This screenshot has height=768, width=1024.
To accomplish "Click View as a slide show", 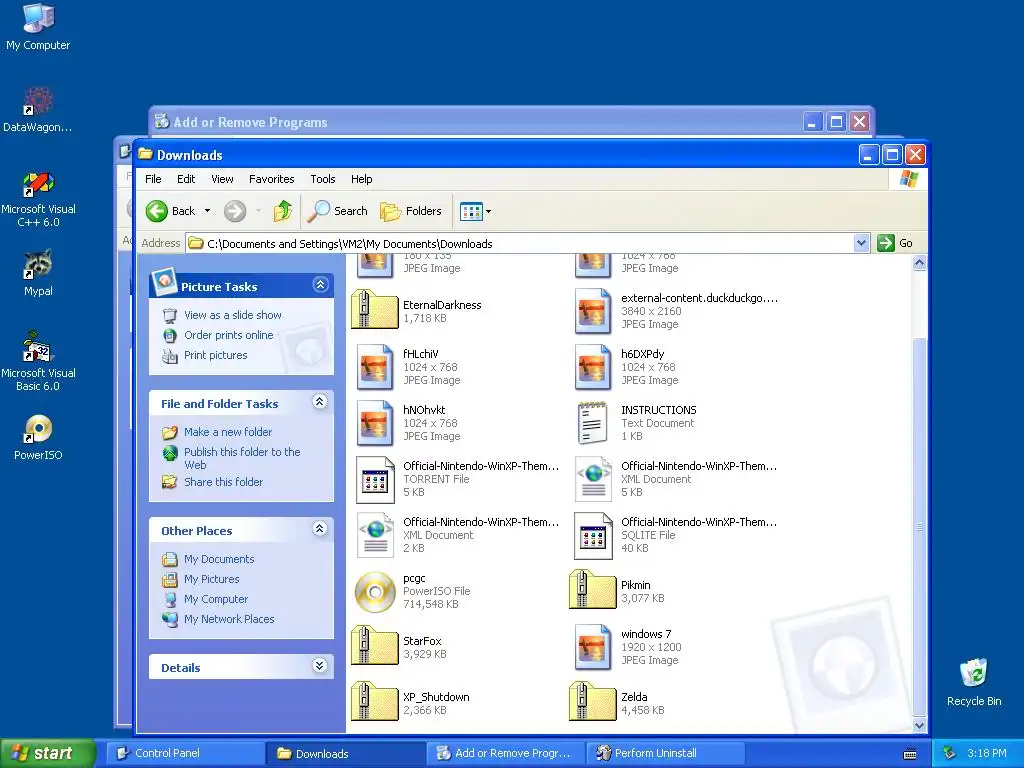I will point(232,315).
